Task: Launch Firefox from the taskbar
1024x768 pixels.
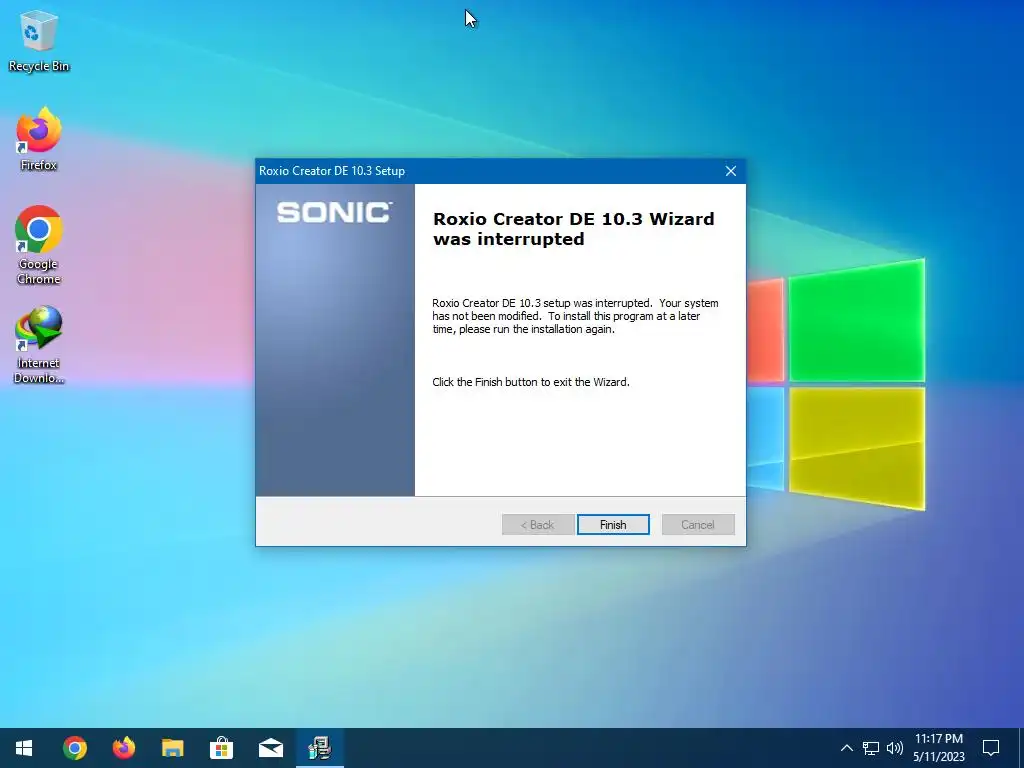Action: pos(123,748)
